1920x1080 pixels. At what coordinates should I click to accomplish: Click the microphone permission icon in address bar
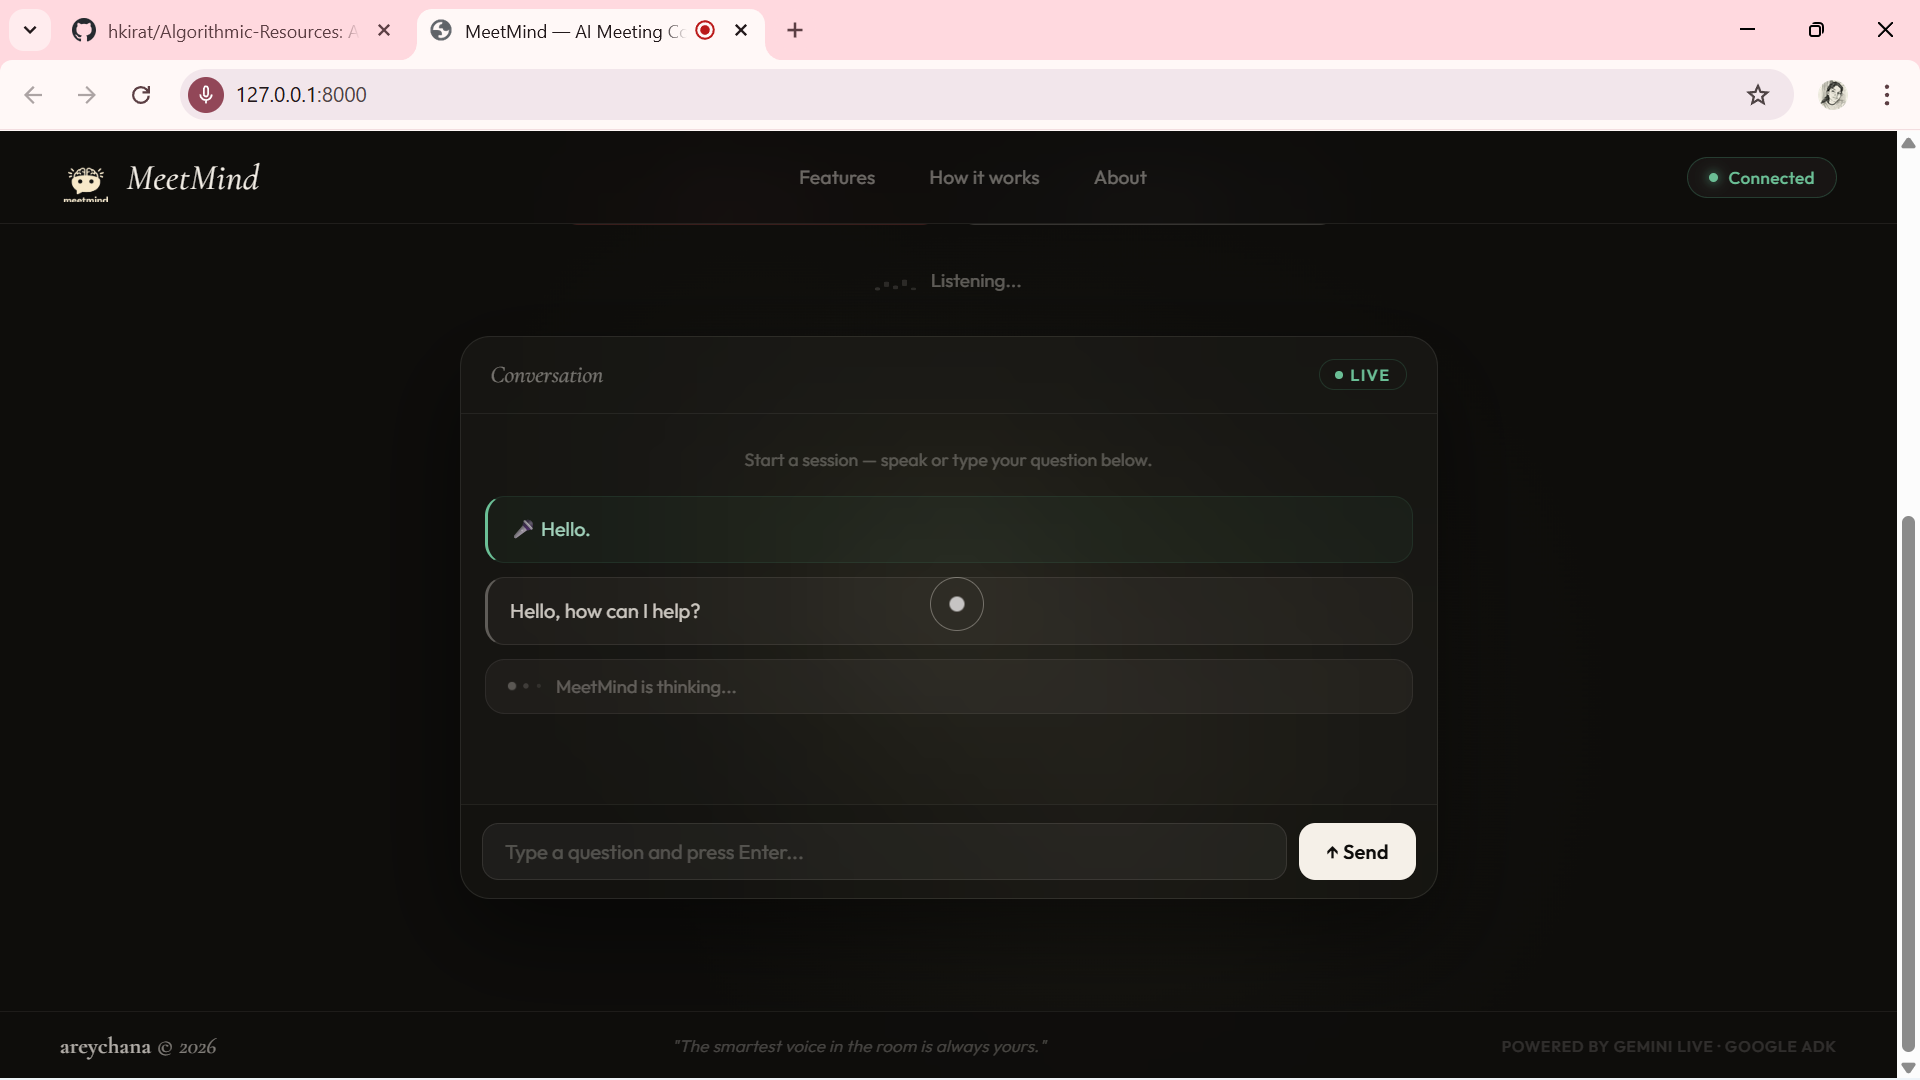206,95
